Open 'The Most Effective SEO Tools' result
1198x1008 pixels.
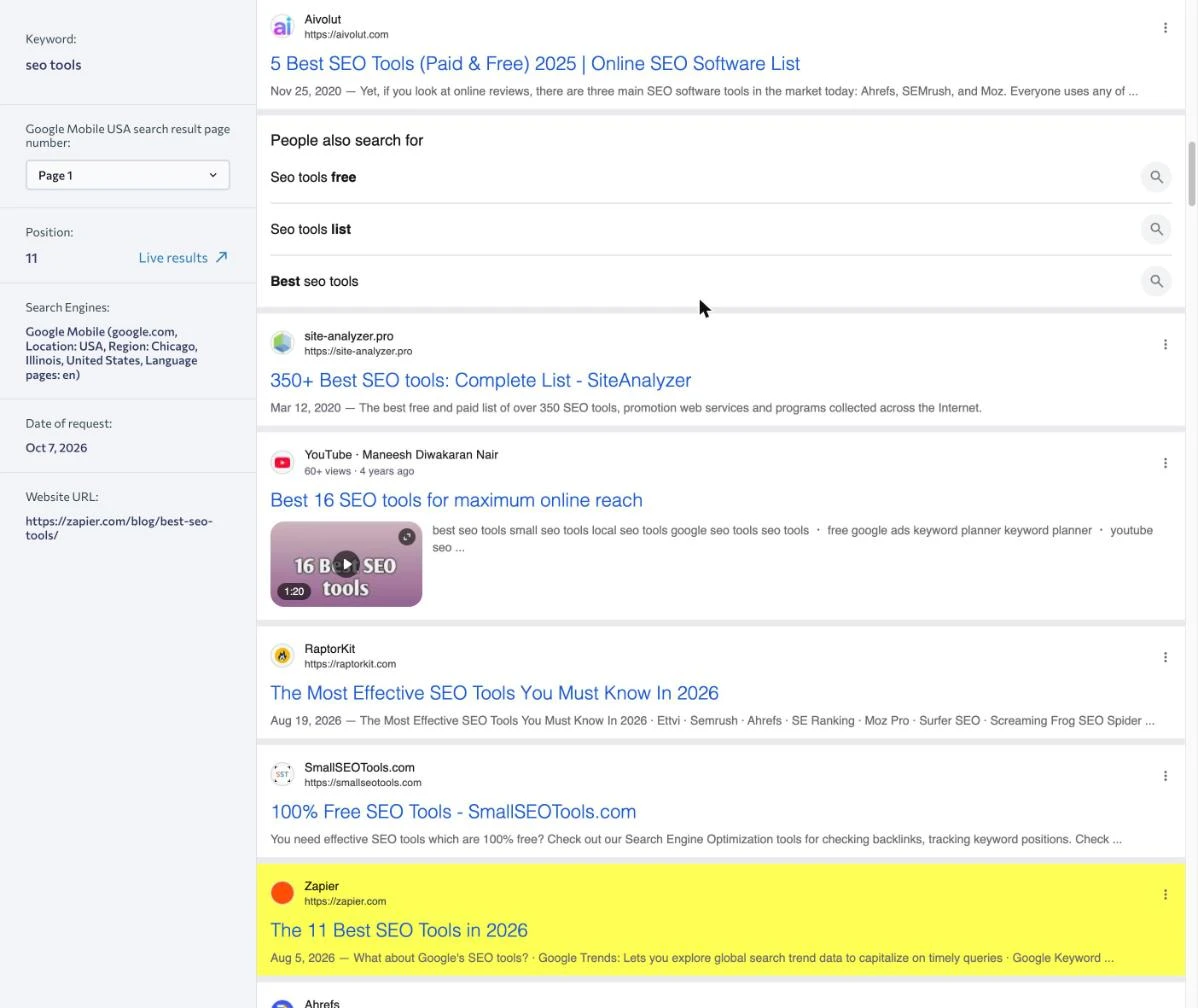pos(494,693)
